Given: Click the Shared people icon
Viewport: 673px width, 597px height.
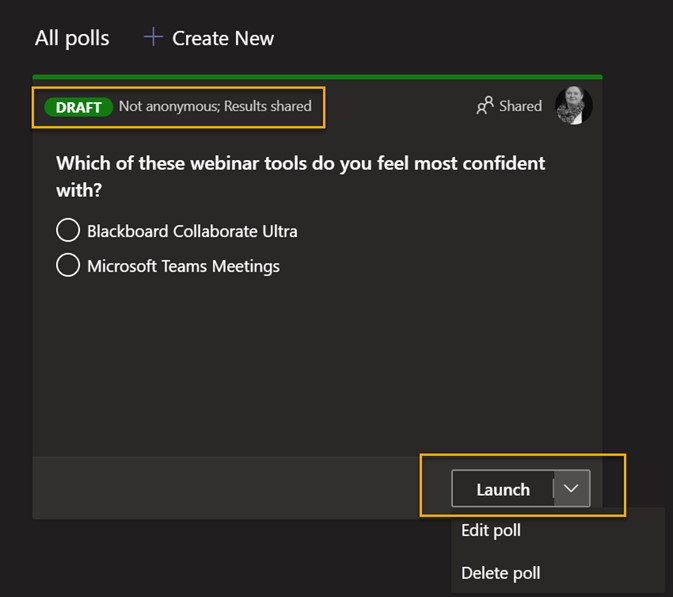Looking at the screenshot, I should [485, 106].
